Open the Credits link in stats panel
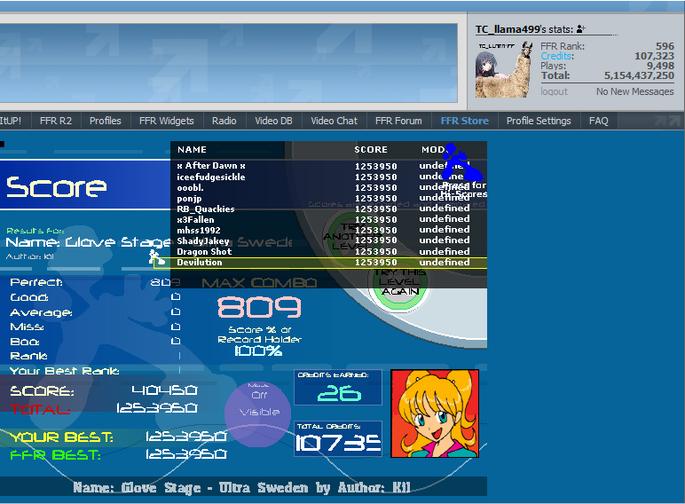The height and width of the screenshot is (504, 685). pos(557,56)
